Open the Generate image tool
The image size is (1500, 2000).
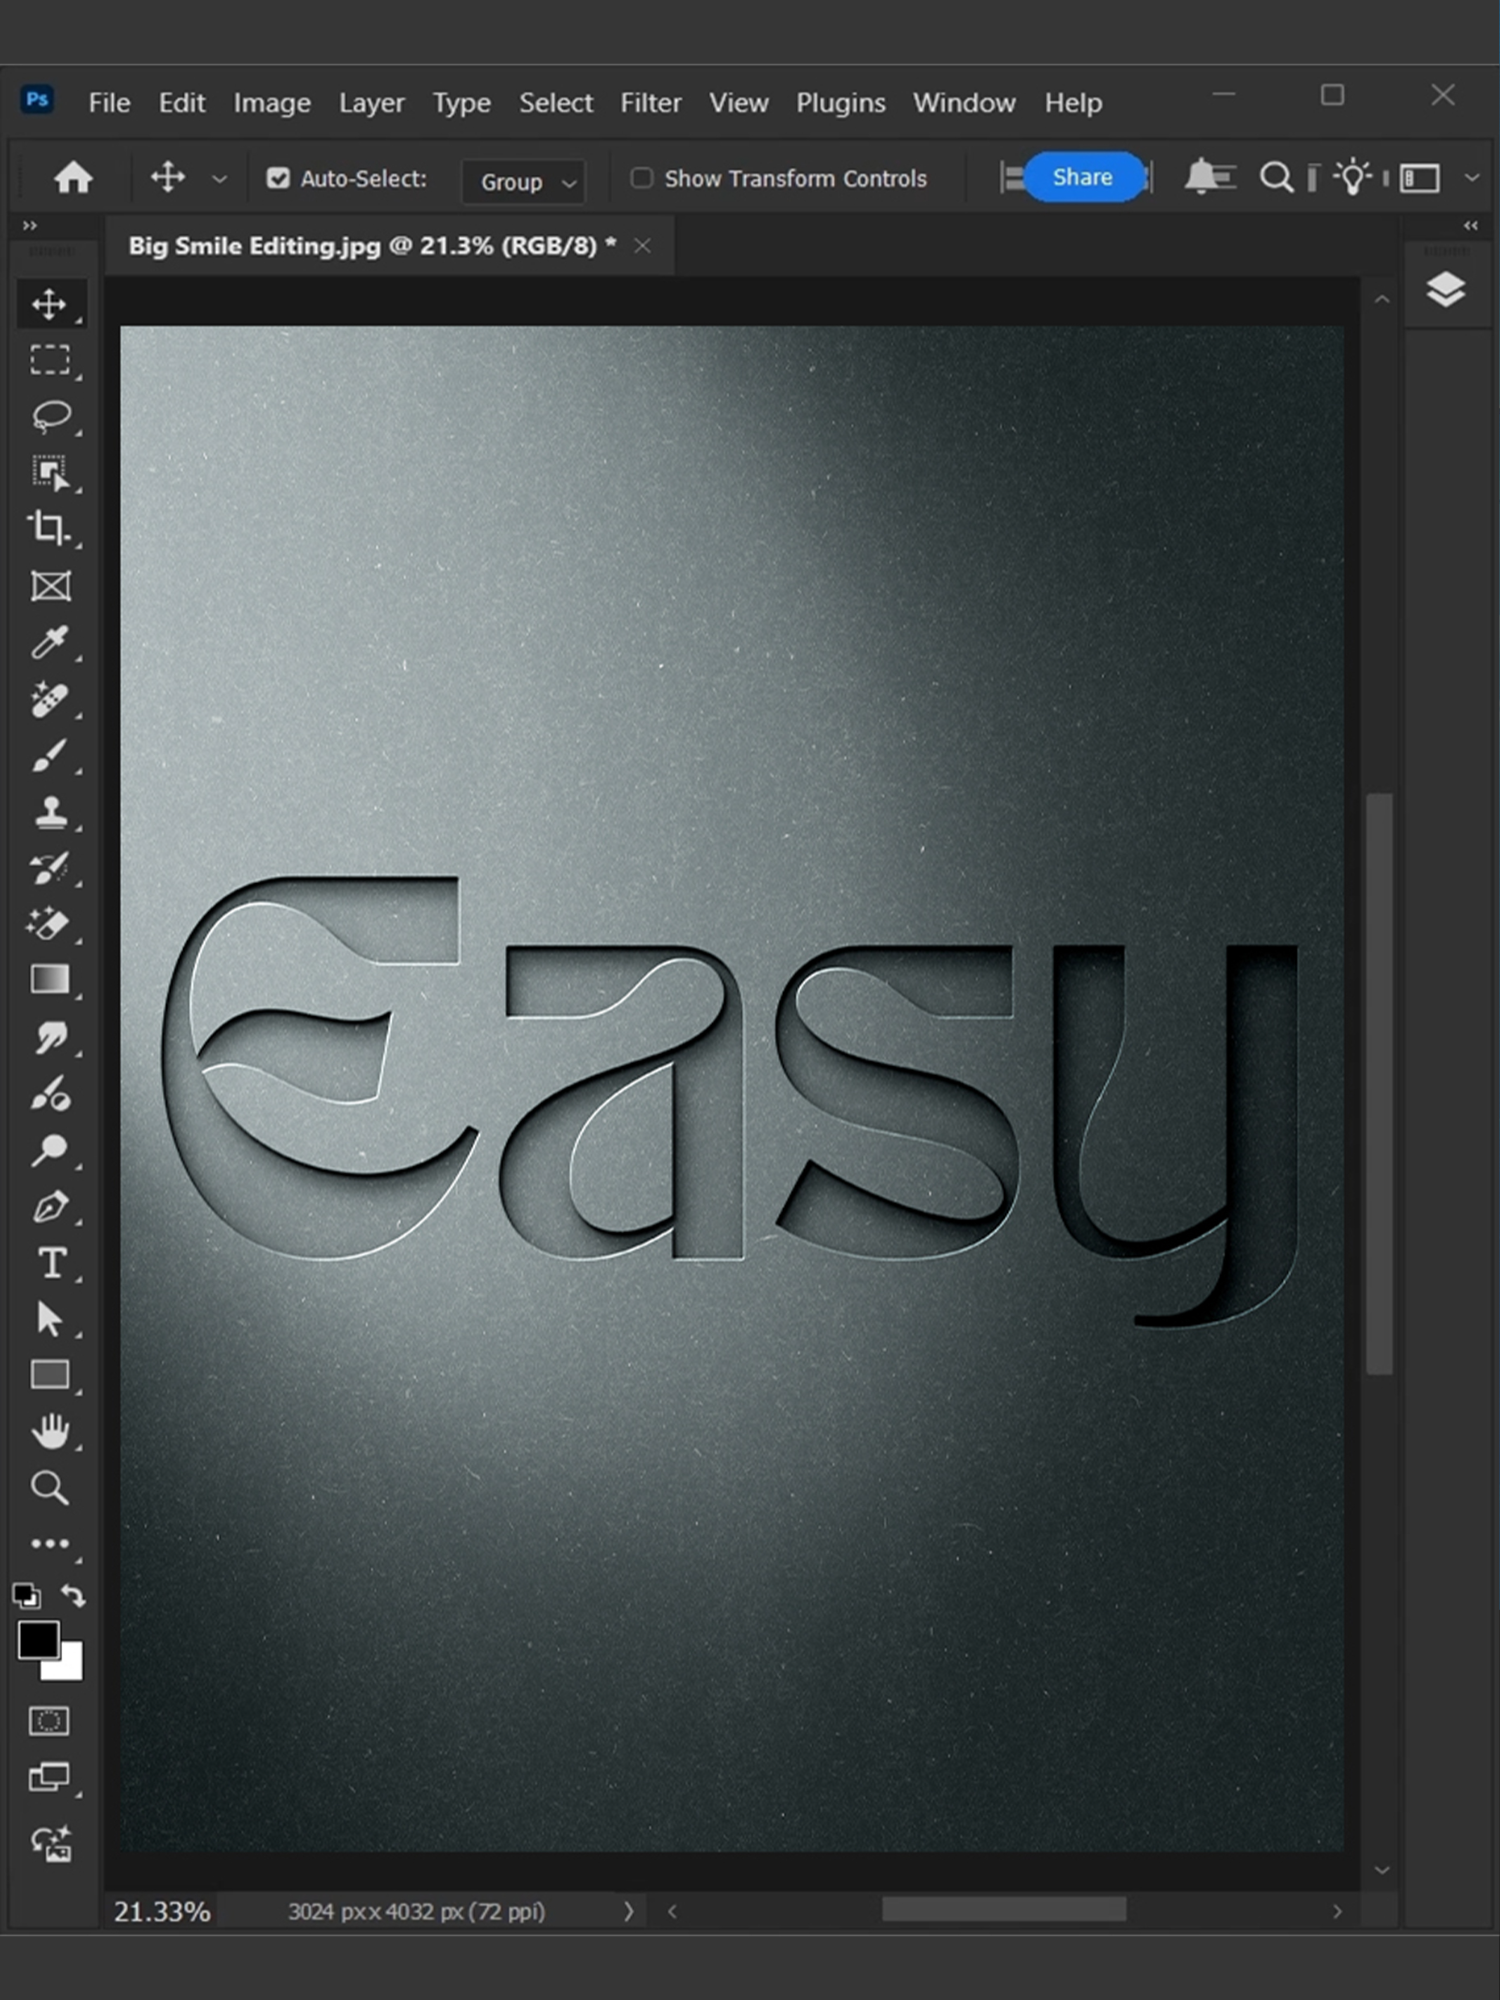pyautogui.click(x=50, y=1842)
